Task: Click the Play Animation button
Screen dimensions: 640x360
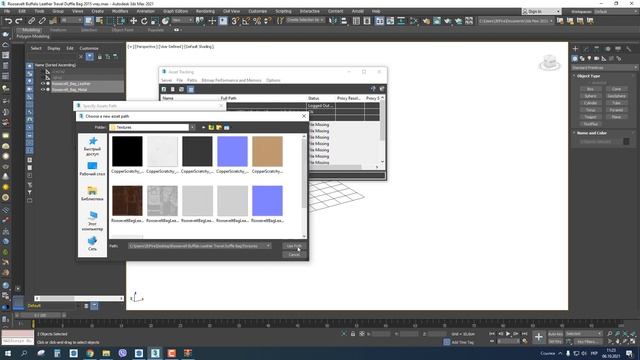Action: coord(508,334)
